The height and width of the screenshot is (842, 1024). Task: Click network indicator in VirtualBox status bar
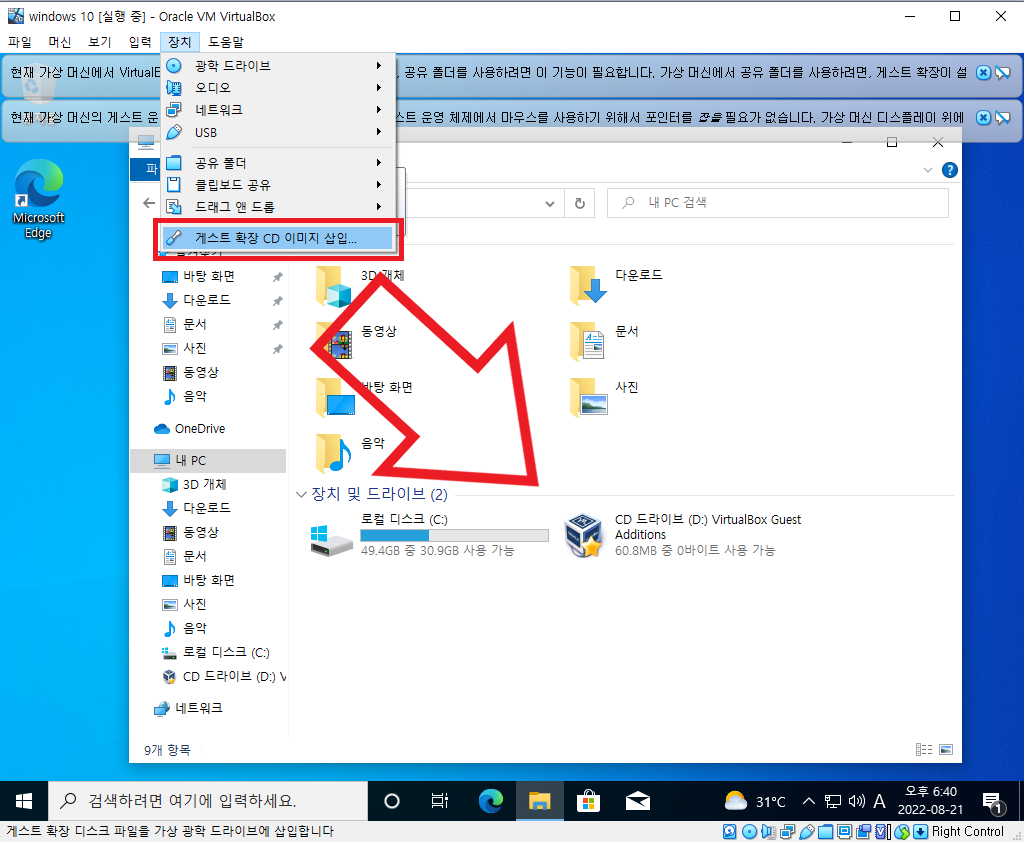(x=788, y=832)
